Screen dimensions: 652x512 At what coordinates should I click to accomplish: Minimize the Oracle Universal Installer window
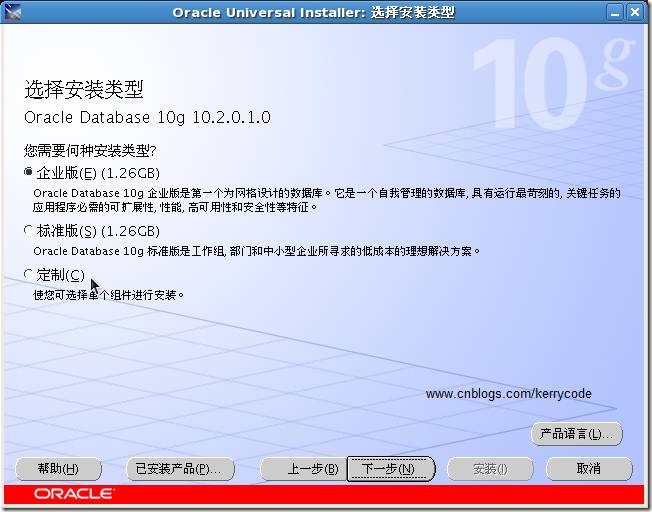click(x=615, y=12)
